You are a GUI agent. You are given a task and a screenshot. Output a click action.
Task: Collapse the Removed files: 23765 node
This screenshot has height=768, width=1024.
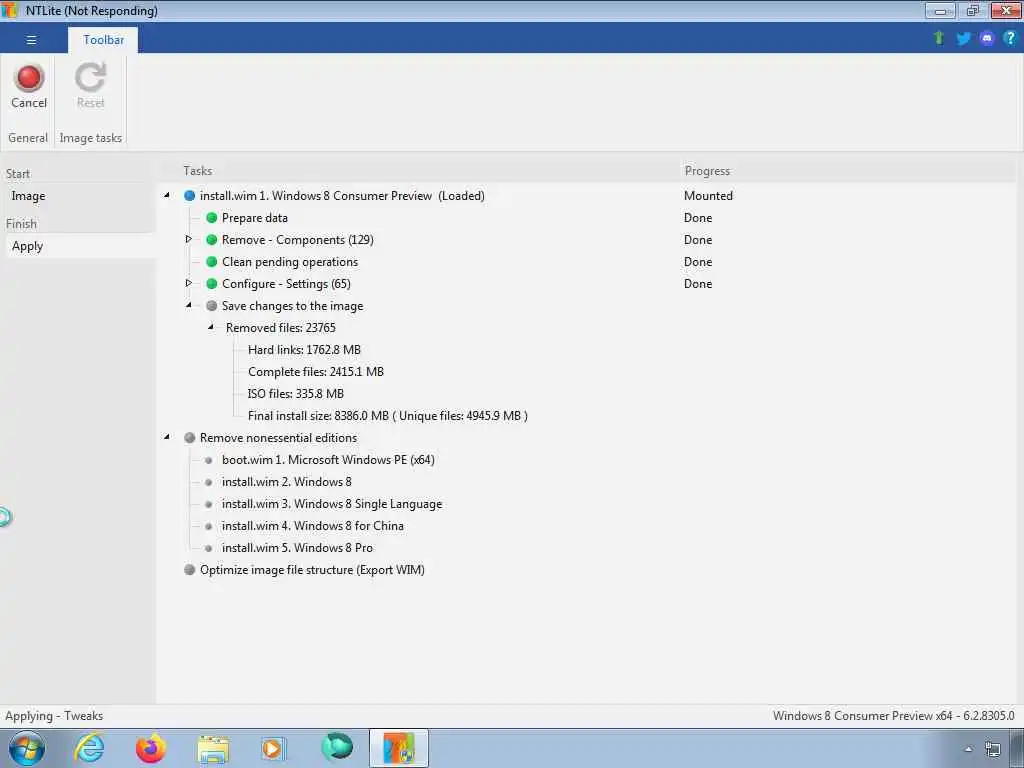click(211, 327)
